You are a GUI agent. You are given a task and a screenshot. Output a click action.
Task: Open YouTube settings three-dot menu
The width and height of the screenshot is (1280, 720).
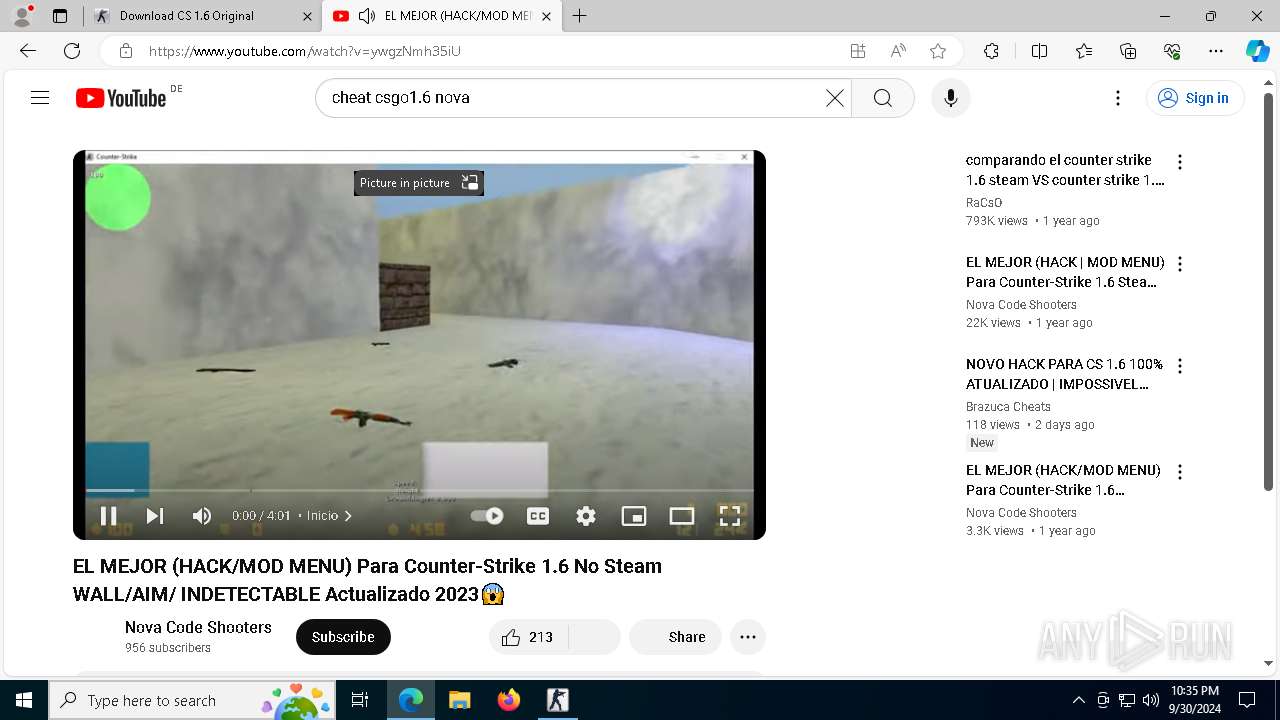click(1118, 98)
